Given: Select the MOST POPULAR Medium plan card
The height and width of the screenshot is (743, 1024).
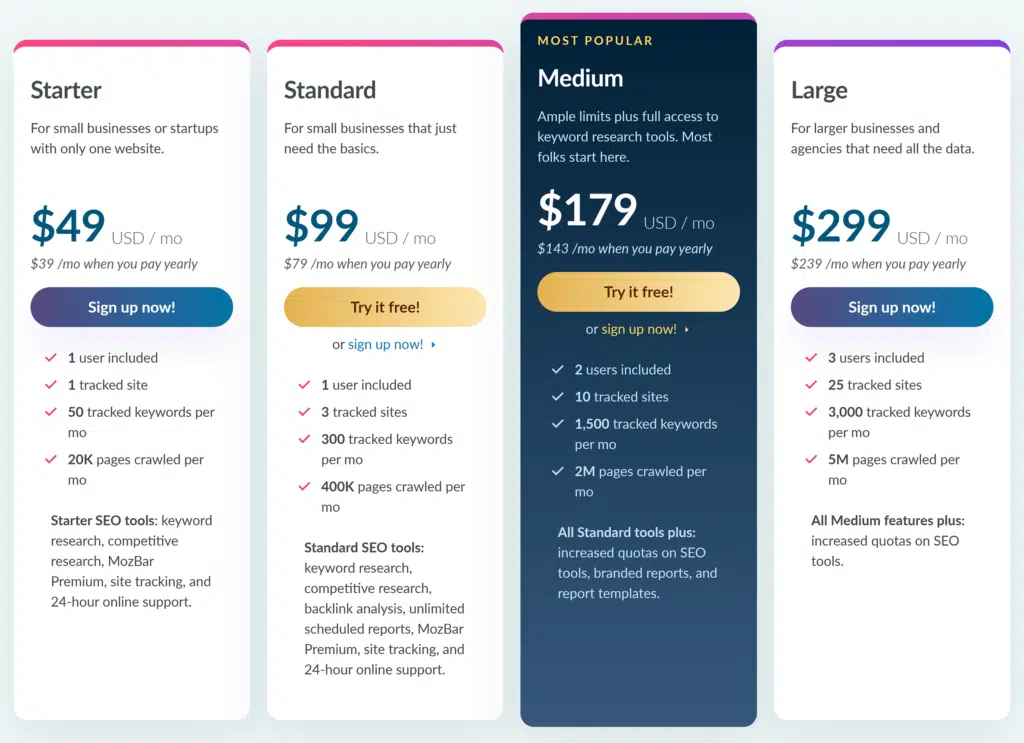Looking at the screenshot, I should (x=638, y=77).
